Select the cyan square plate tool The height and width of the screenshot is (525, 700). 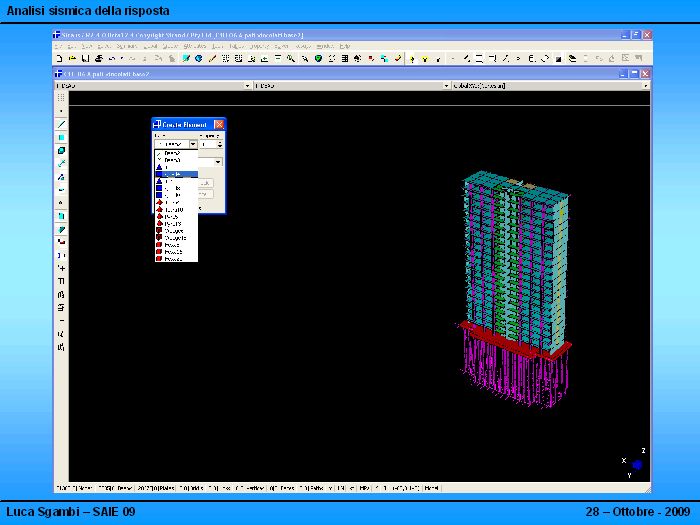[x=61, y=137]
